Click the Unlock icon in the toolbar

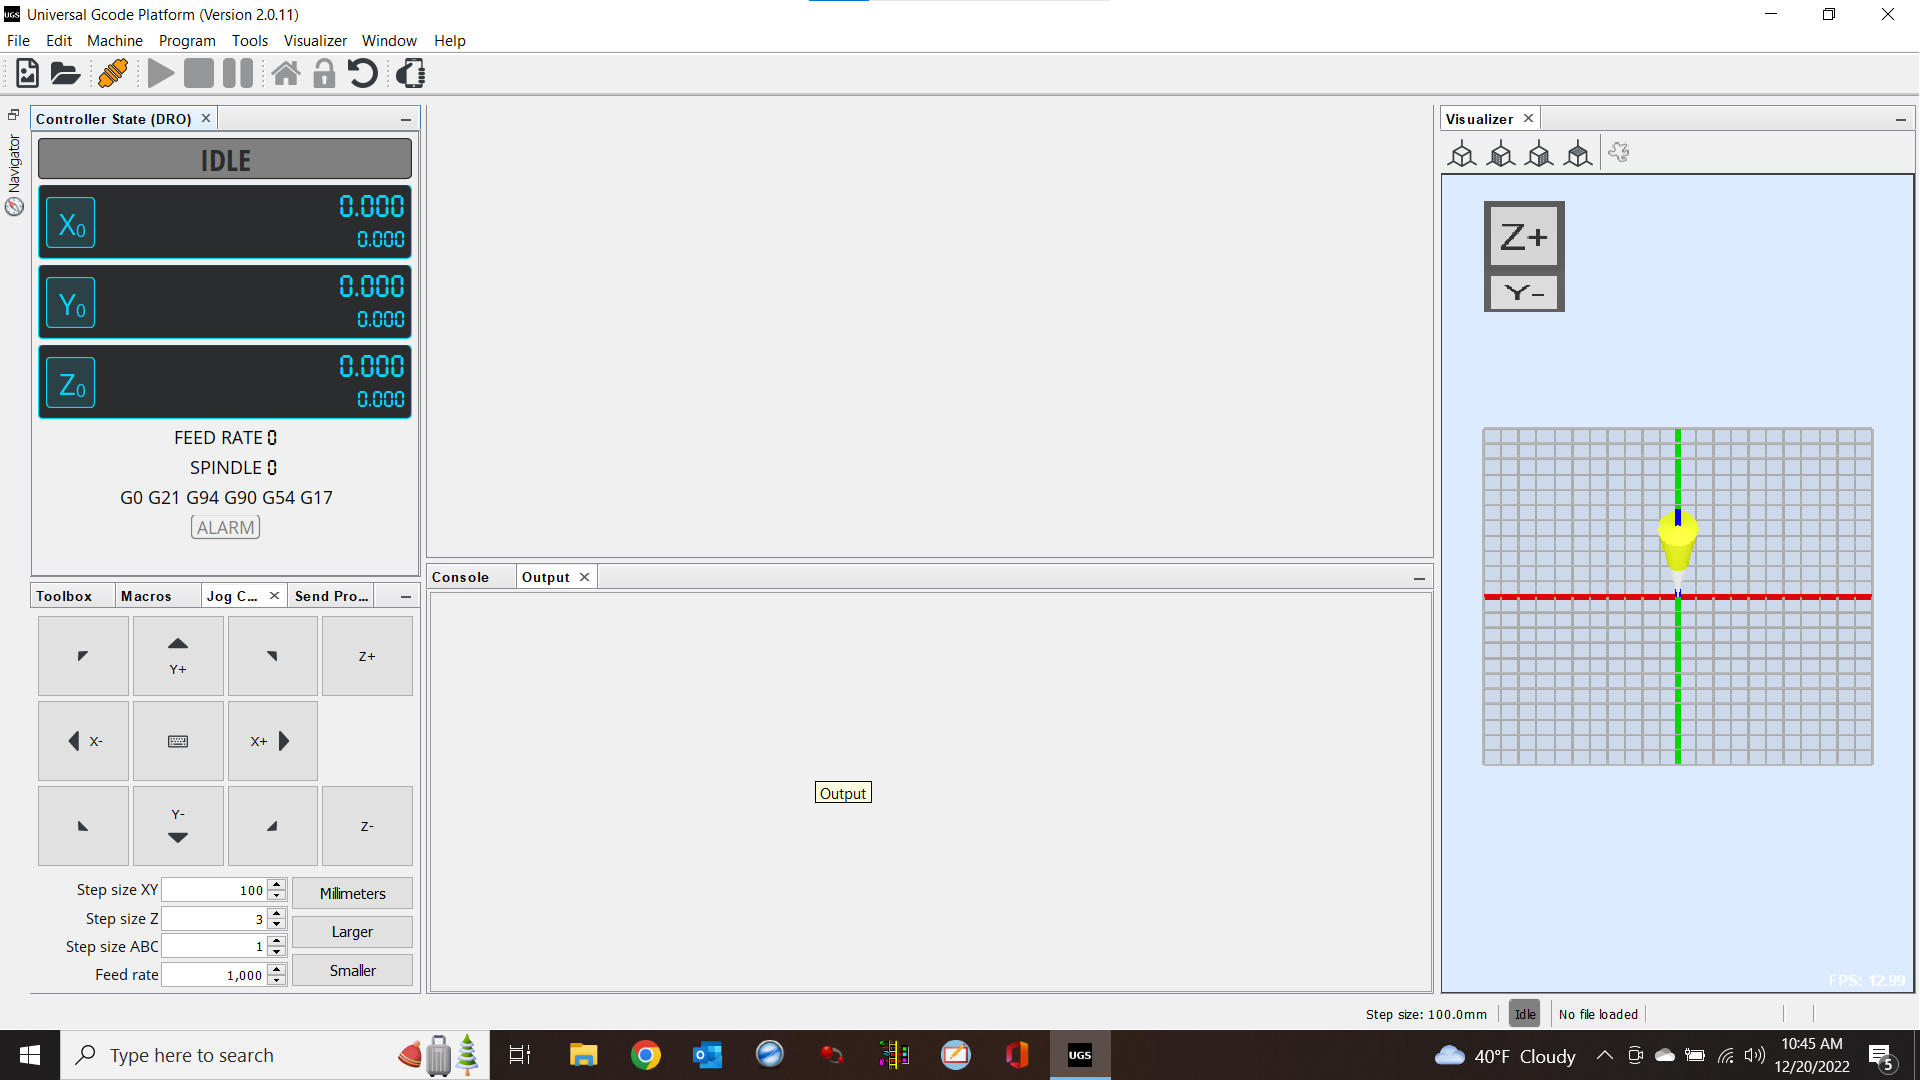(323, 73)
